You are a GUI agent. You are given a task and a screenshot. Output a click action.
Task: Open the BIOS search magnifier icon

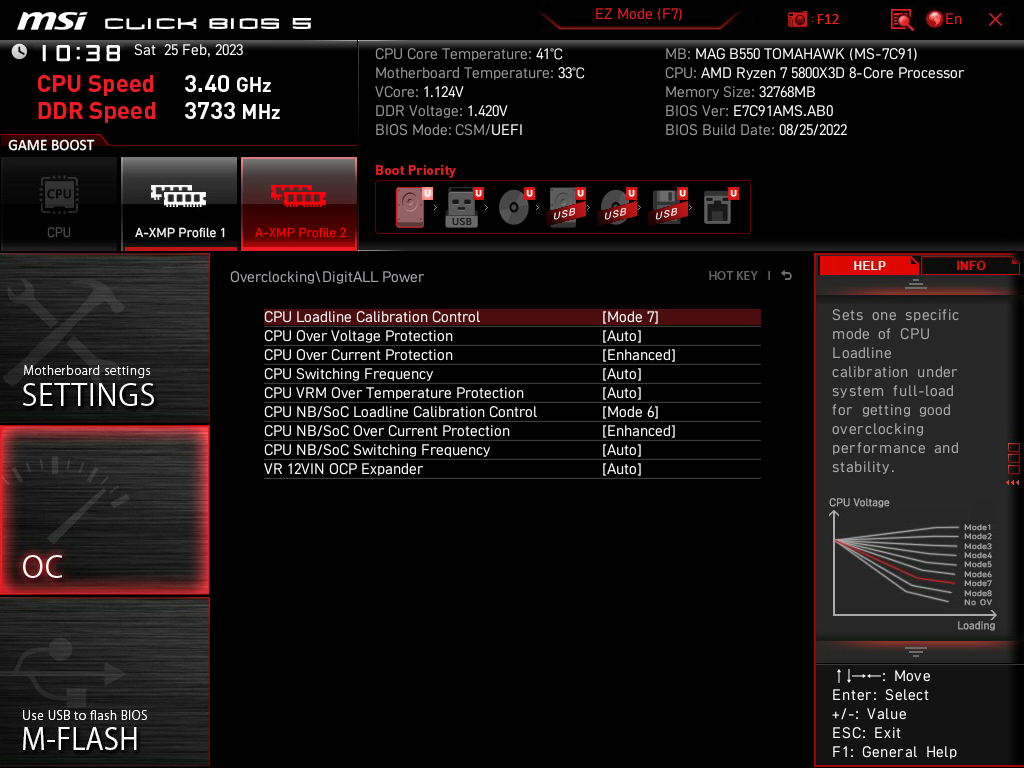(902, 19)
